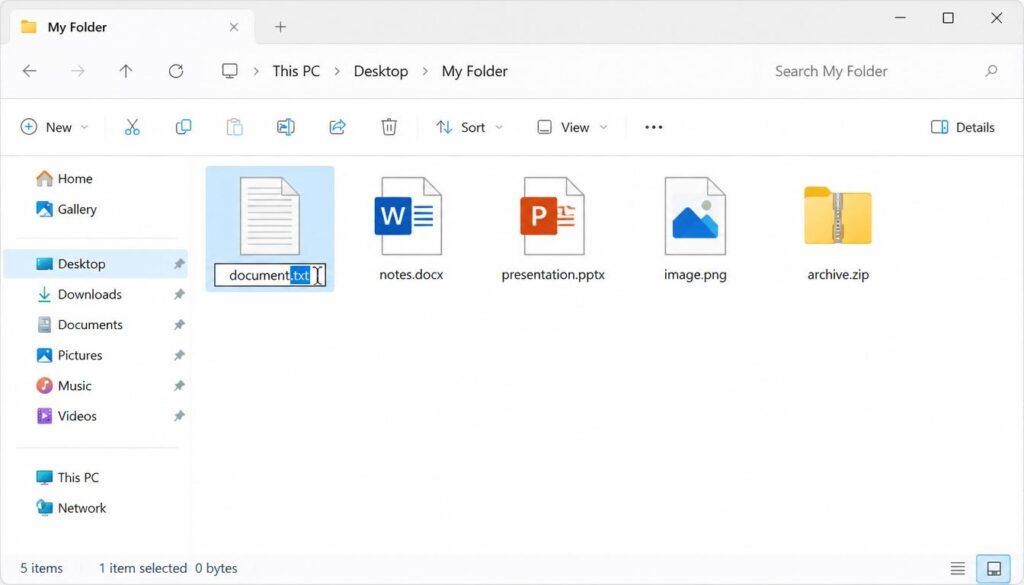Unpin Pictures using its pin icon
This screenshot has height=585, width=1024.
179,356
